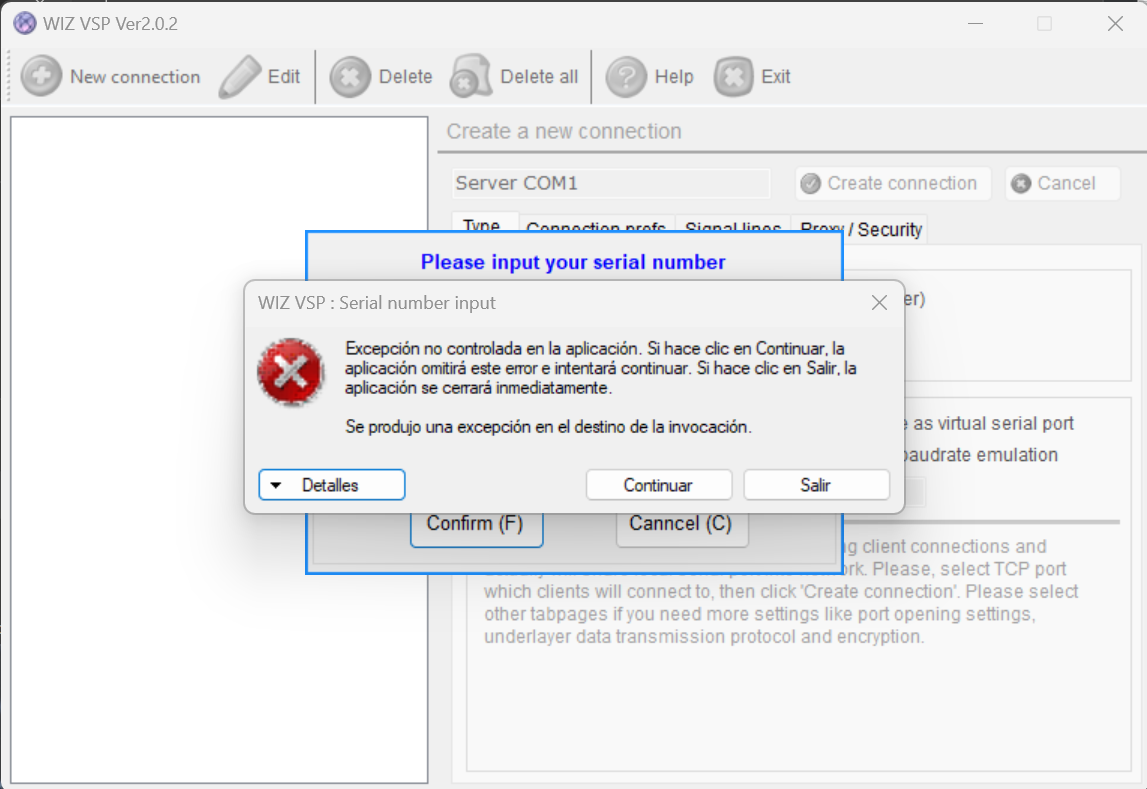Image resolution: width=1147 pixels, height=789 pixels.
Task: Close the Serial number input error dialog
Action: [x=879, y=303]
